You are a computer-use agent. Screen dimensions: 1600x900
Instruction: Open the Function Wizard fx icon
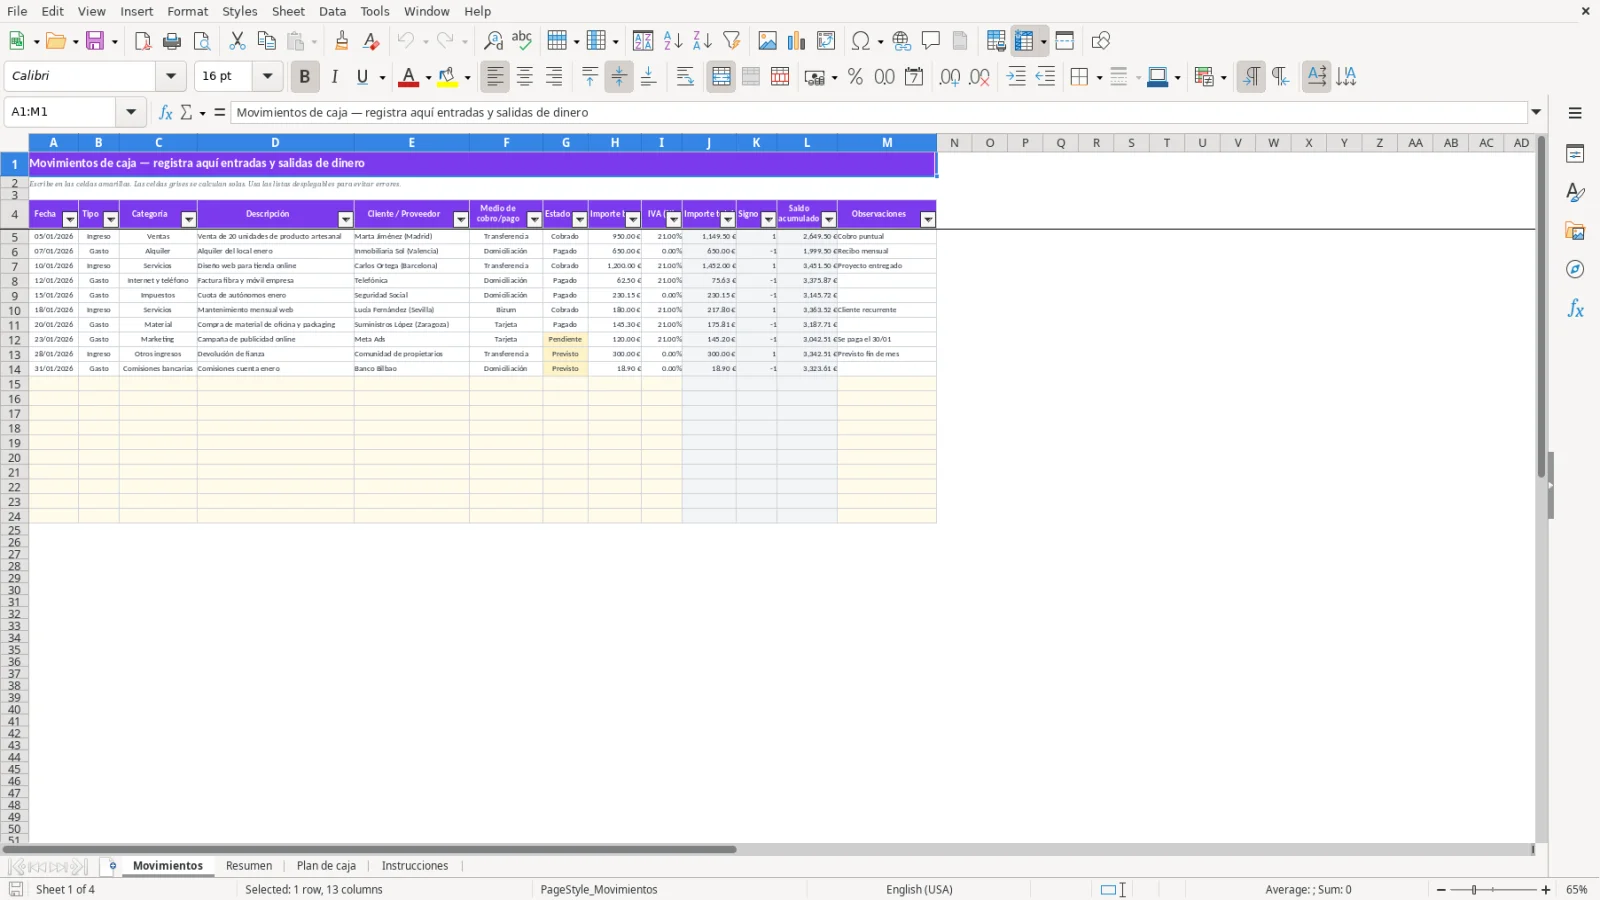(166, 112)
